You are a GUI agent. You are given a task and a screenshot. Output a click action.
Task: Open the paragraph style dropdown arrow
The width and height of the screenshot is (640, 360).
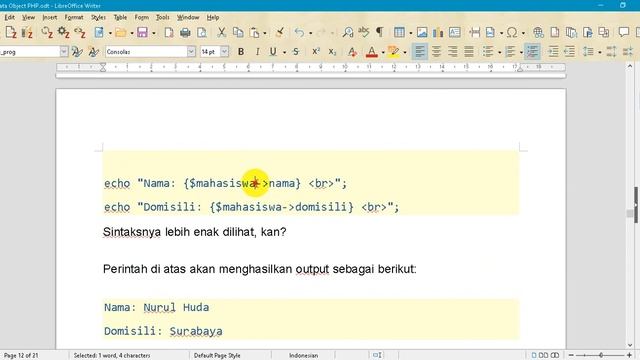pyautogui.click(x=64, y=52)
